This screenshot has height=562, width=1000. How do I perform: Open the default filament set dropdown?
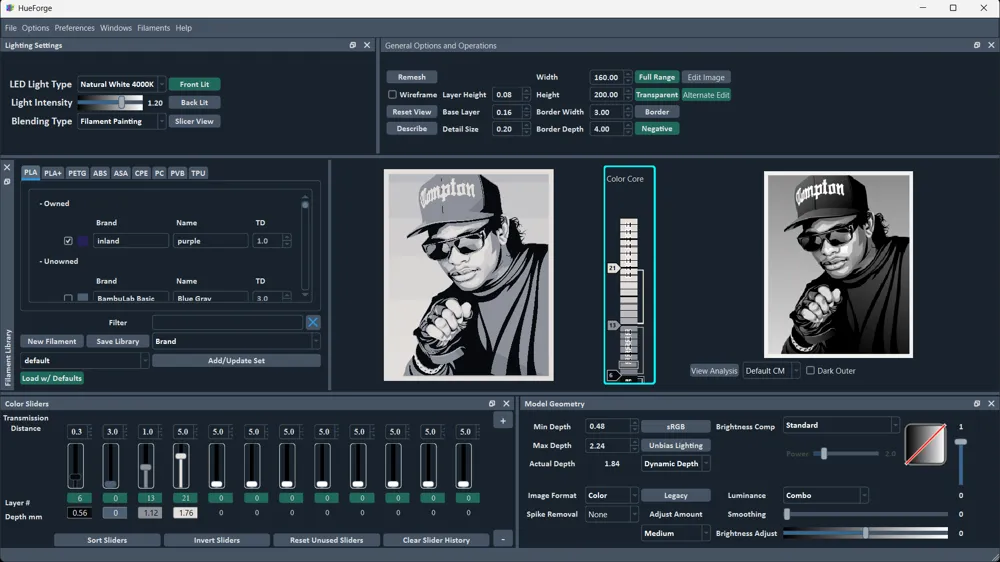[x=85, y=360]
